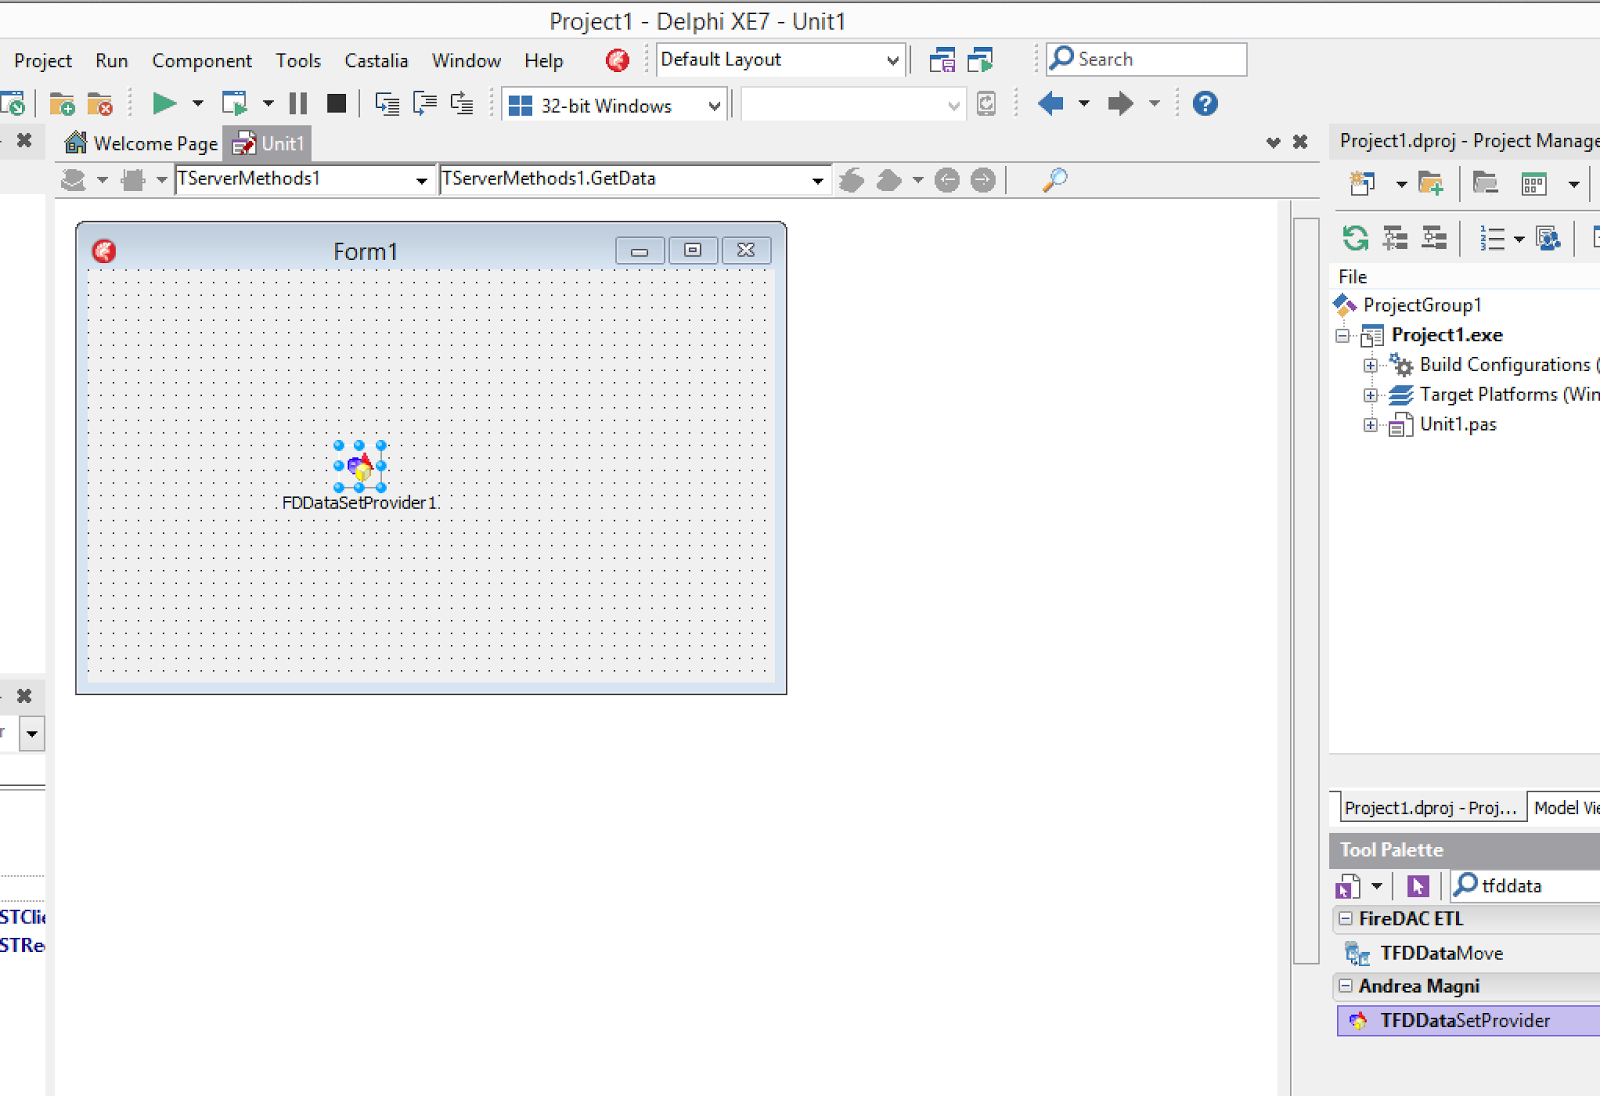Image resolution: width=1600 pixels, height=1096 pixels.
Task: Open the Project menu
Action: [43, 61]
